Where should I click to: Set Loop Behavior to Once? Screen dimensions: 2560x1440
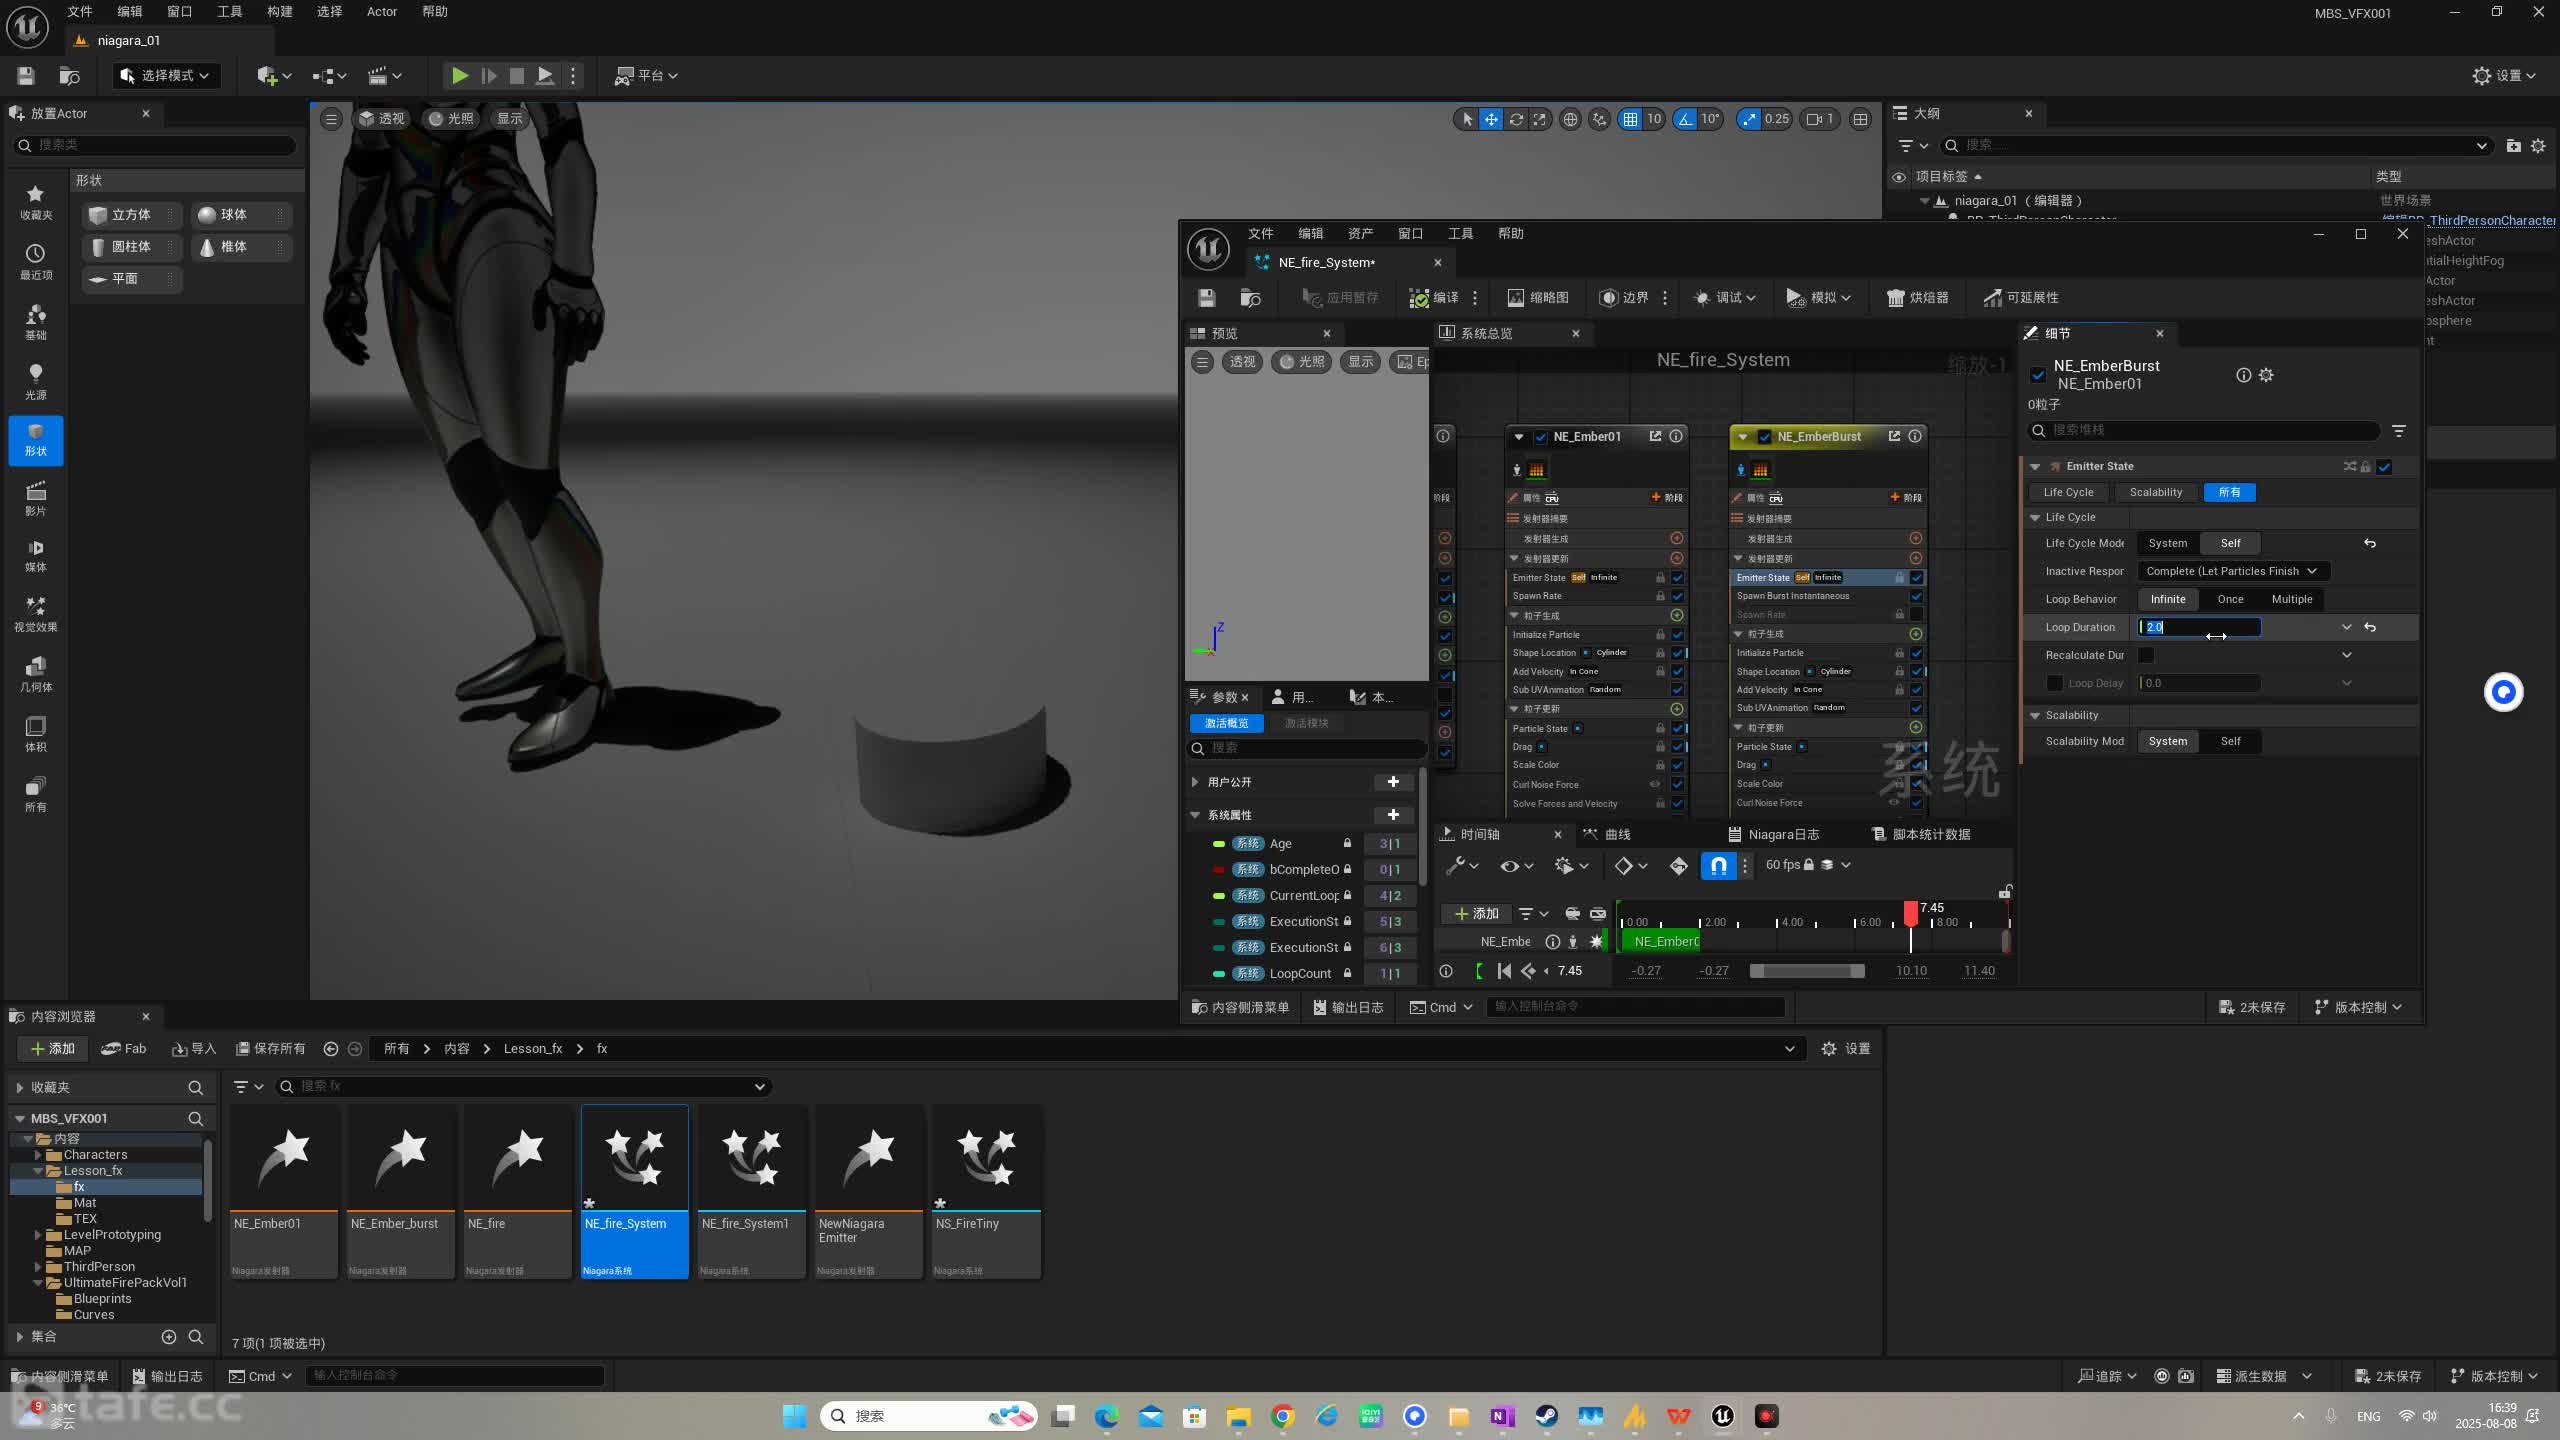click(2230, 599)
